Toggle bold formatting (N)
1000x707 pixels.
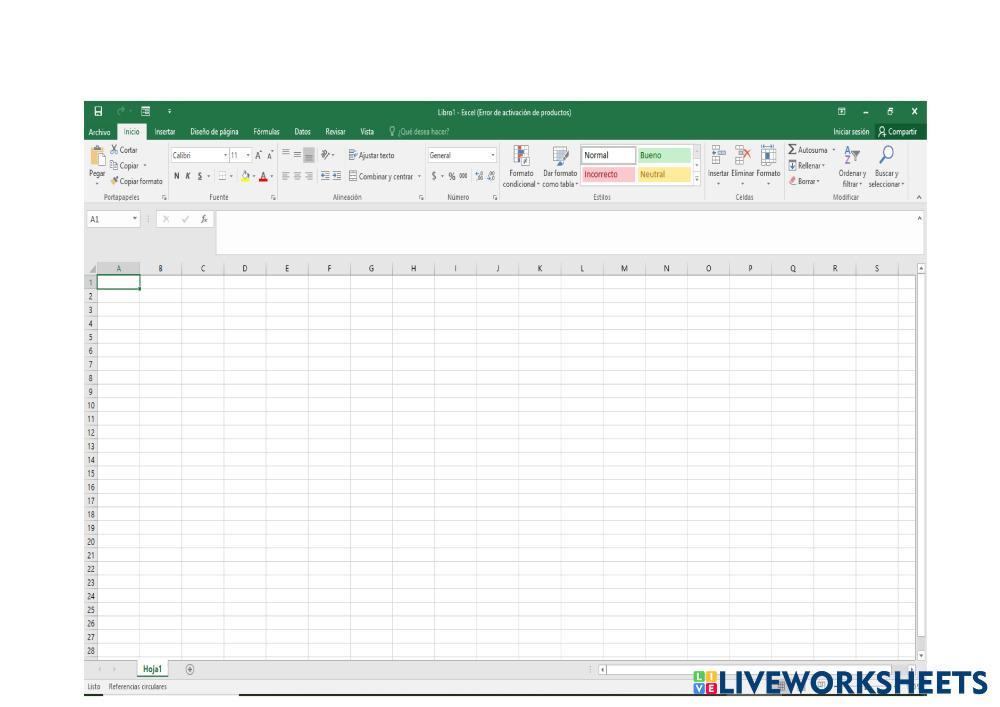click(x=177, y=175)
